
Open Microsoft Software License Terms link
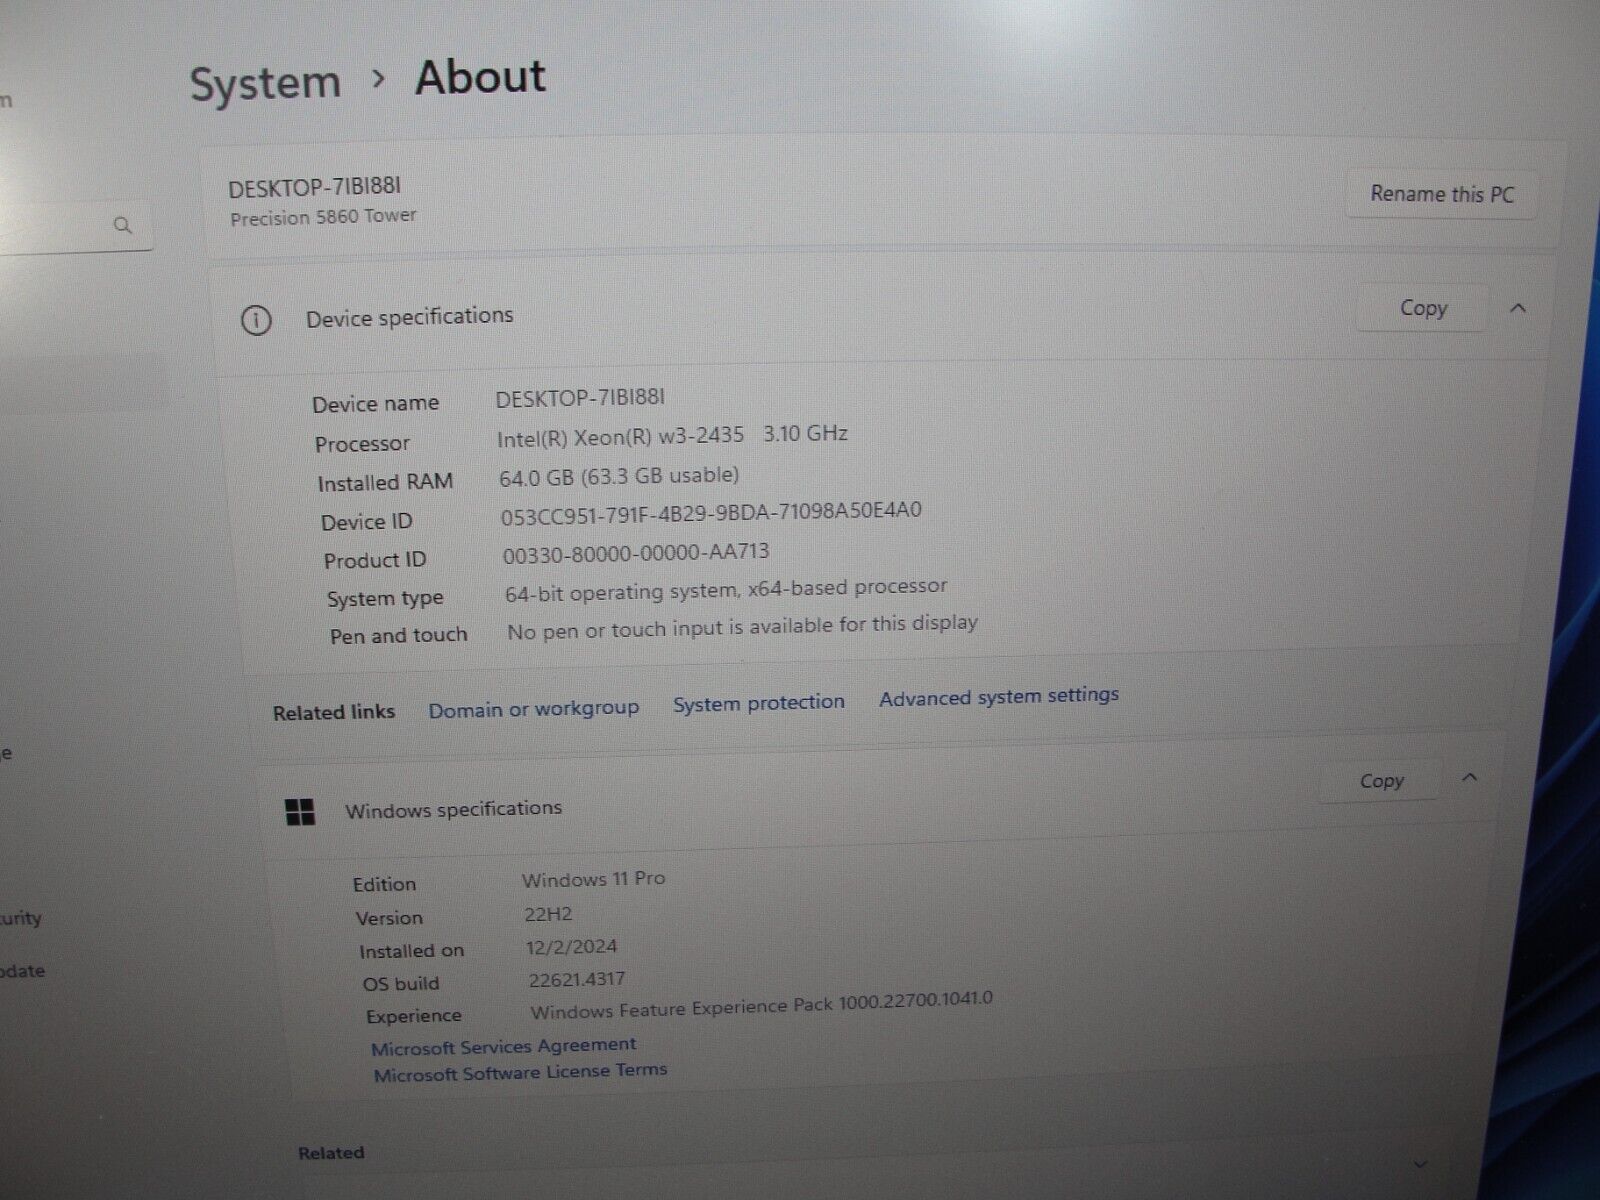(520, 1072)
